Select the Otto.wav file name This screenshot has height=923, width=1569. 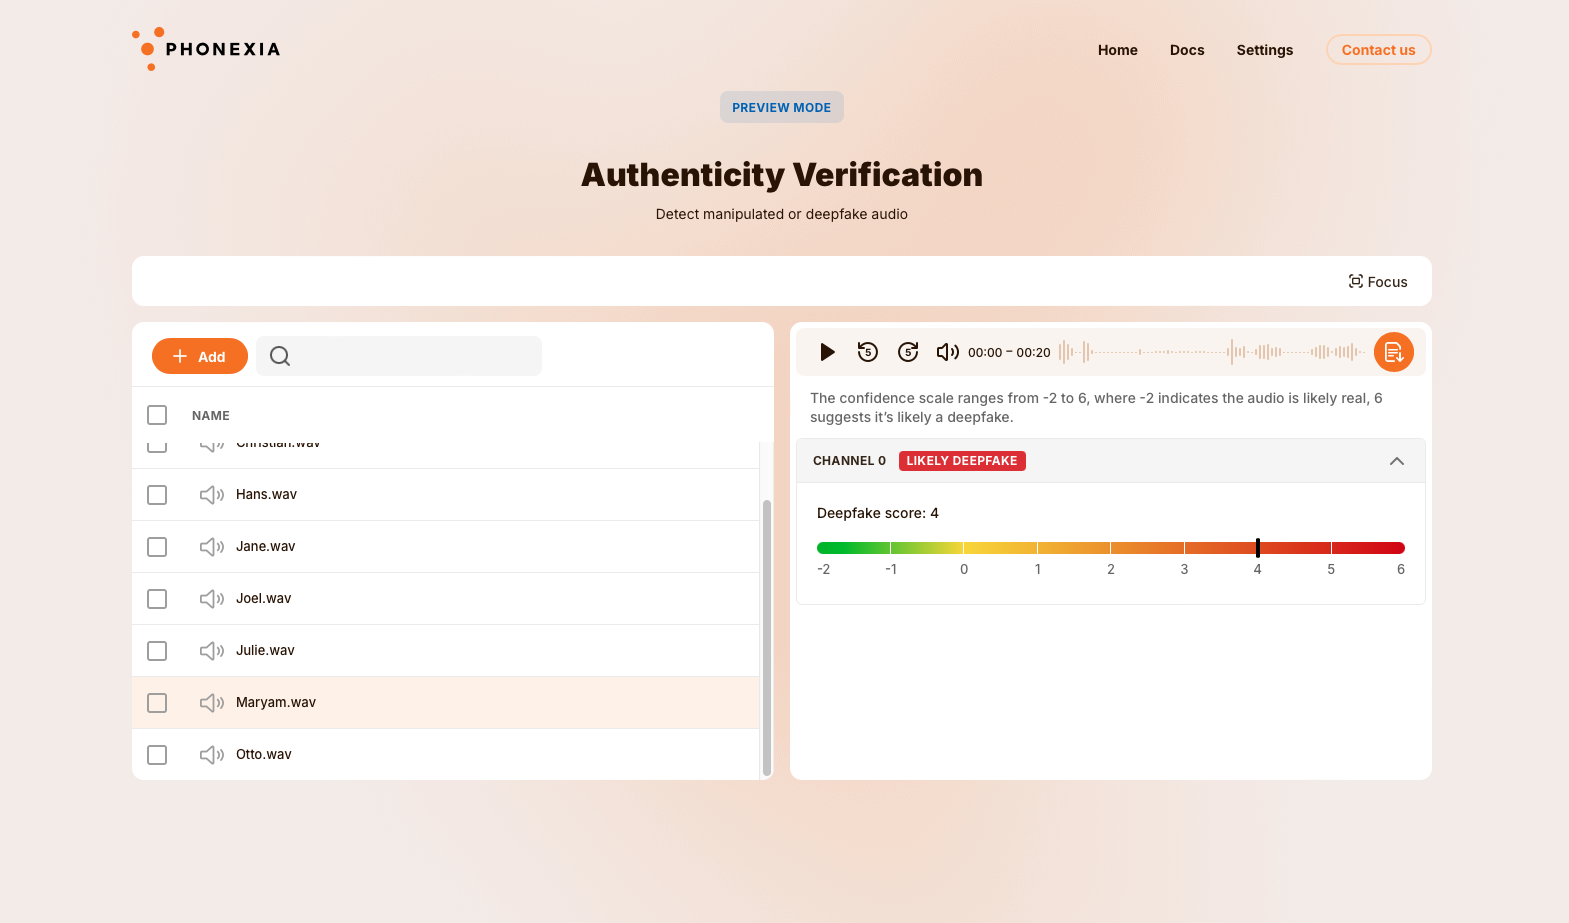(264, 755)
